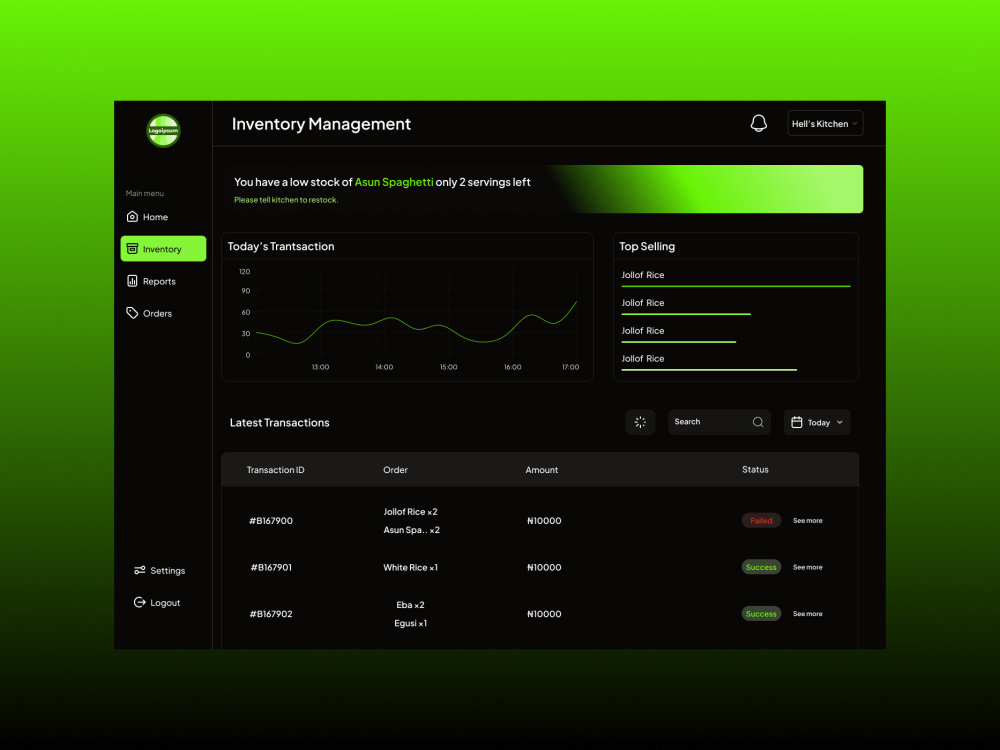Click the Orders tag icon
The height and width of the screenshot is (750, 1000).
[x=132, y=313]
